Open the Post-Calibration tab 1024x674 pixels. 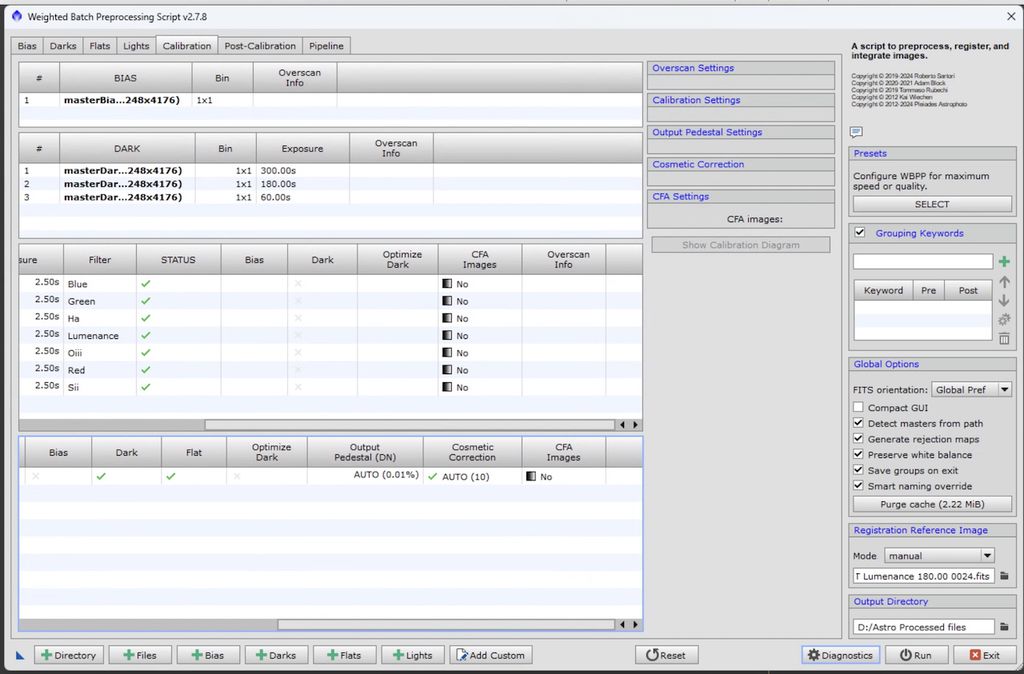coord(260,46)
